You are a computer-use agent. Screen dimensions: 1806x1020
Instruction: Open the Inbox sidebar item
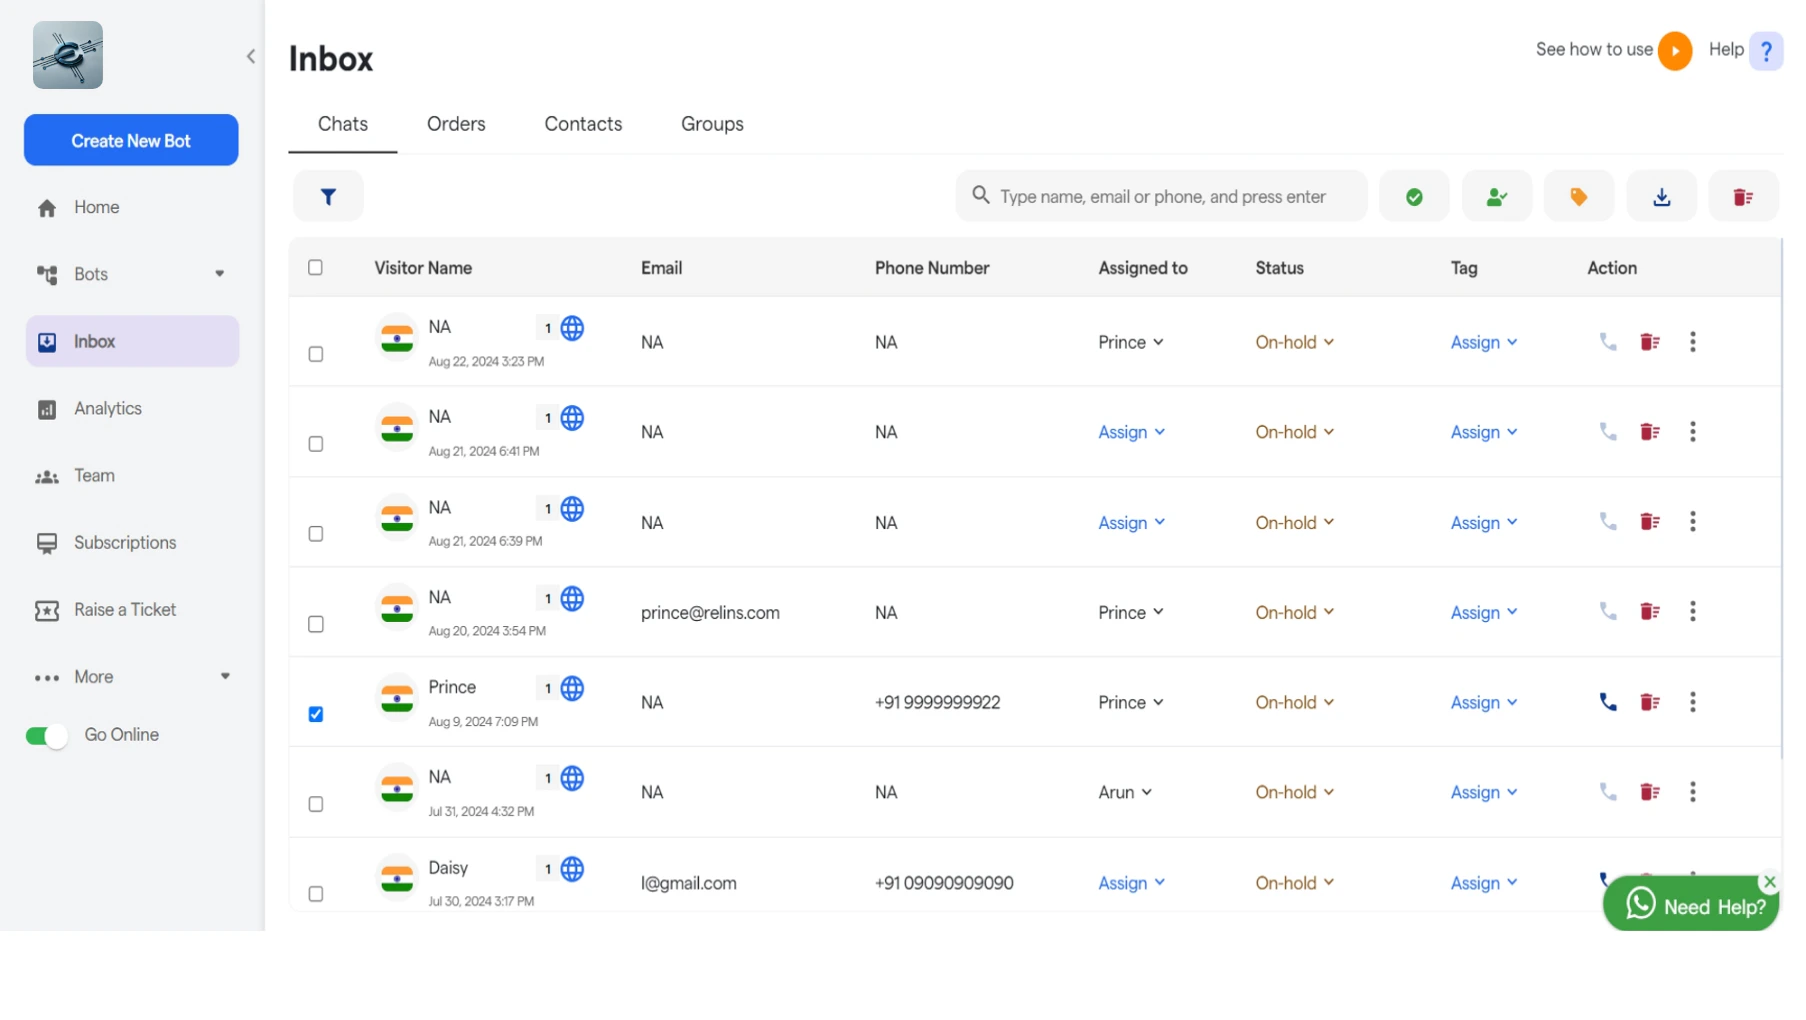coord(132,341)
